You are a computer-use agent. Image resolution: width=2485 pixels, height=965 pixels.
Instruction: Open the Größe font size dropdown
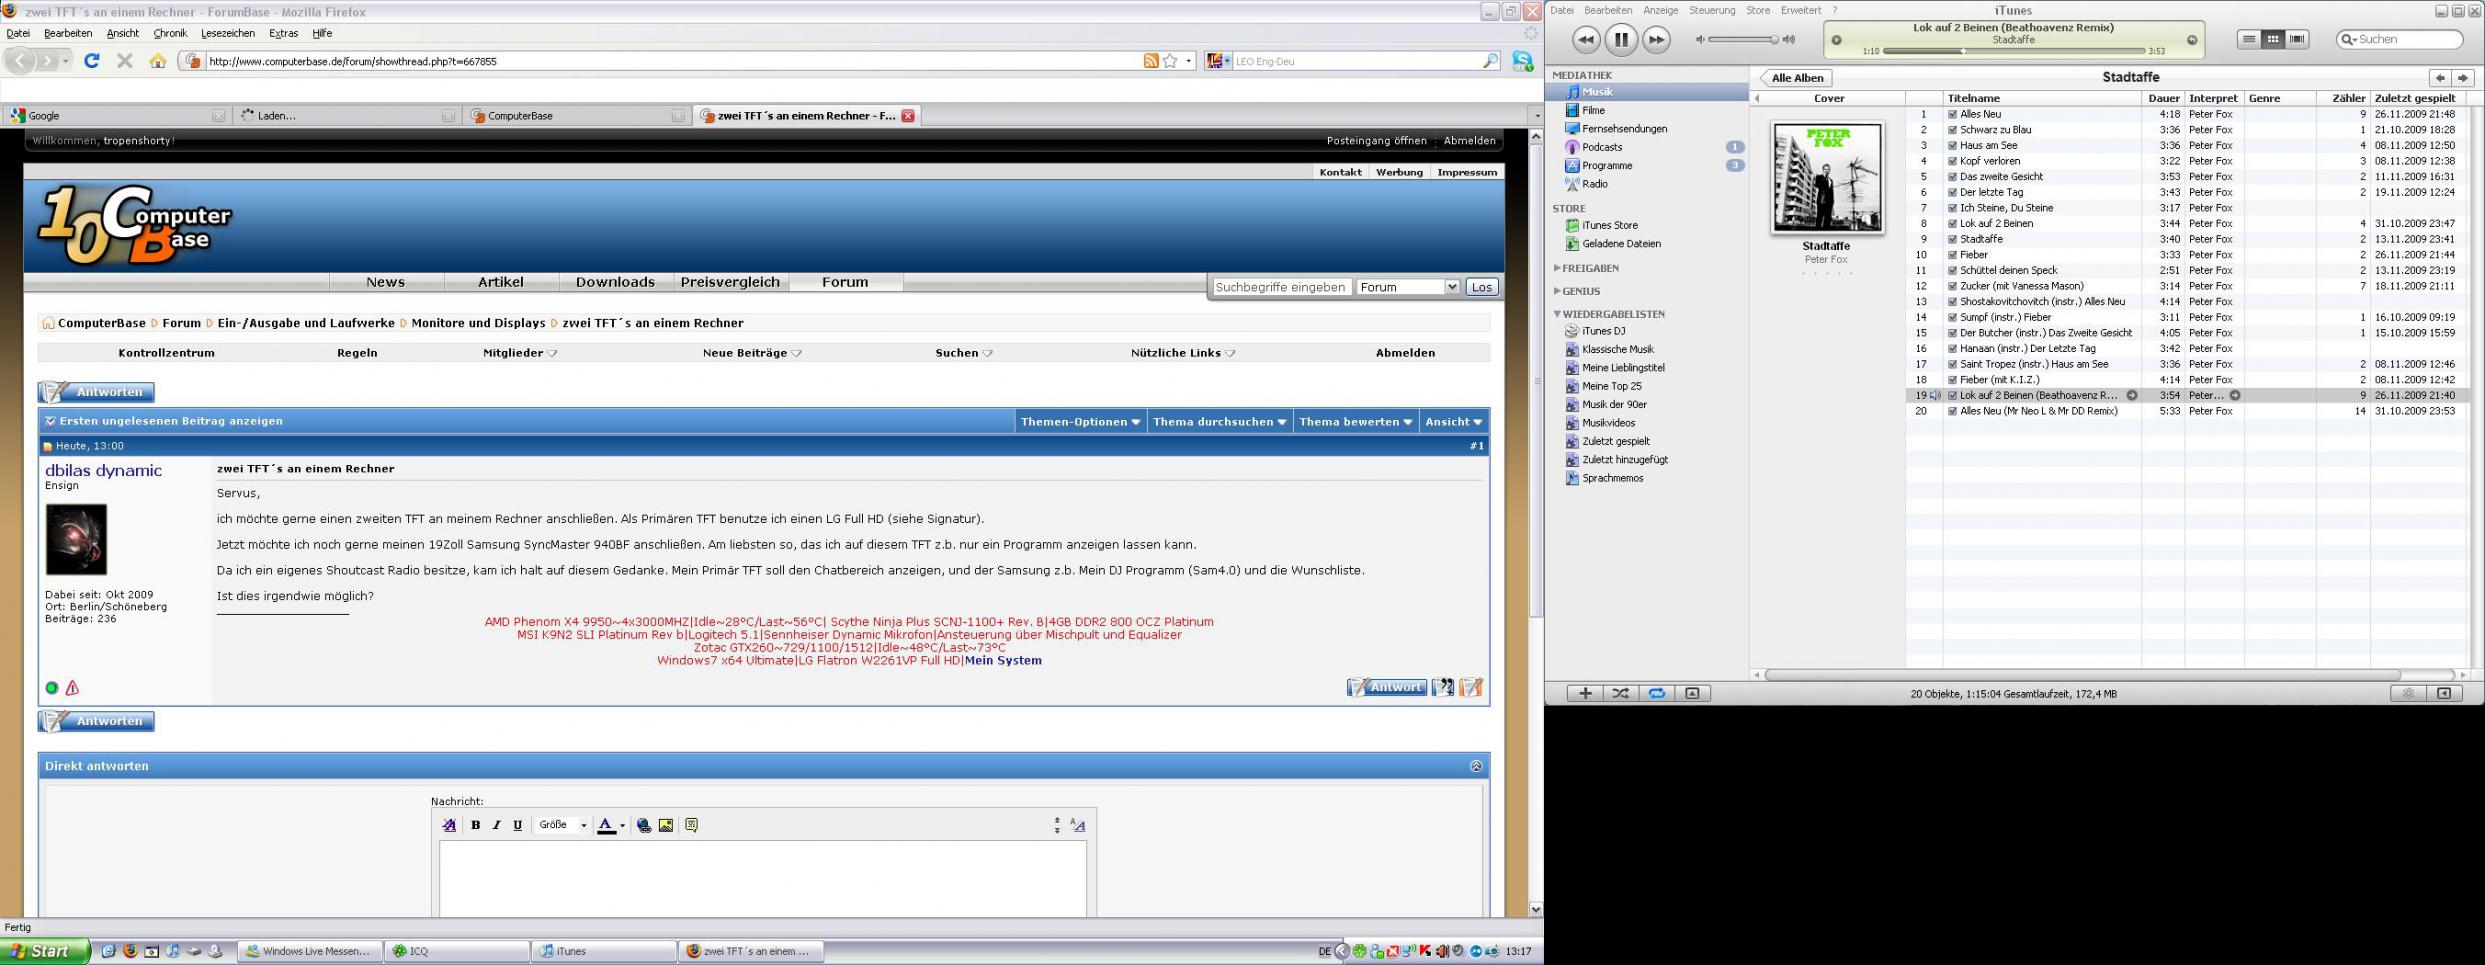pos(562,825)
